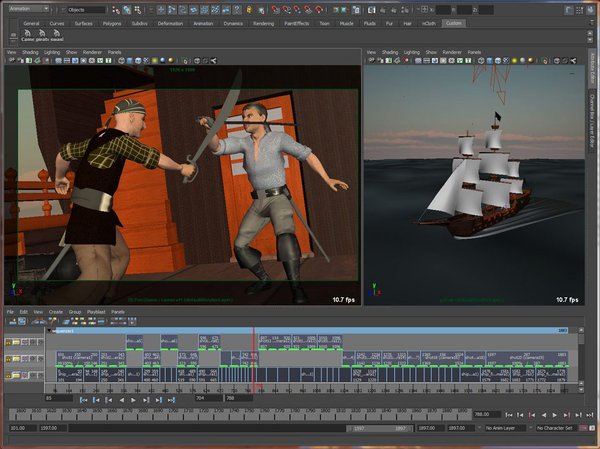
Task: Open Lighting menu in right viewport
Action: pos(412,52)
